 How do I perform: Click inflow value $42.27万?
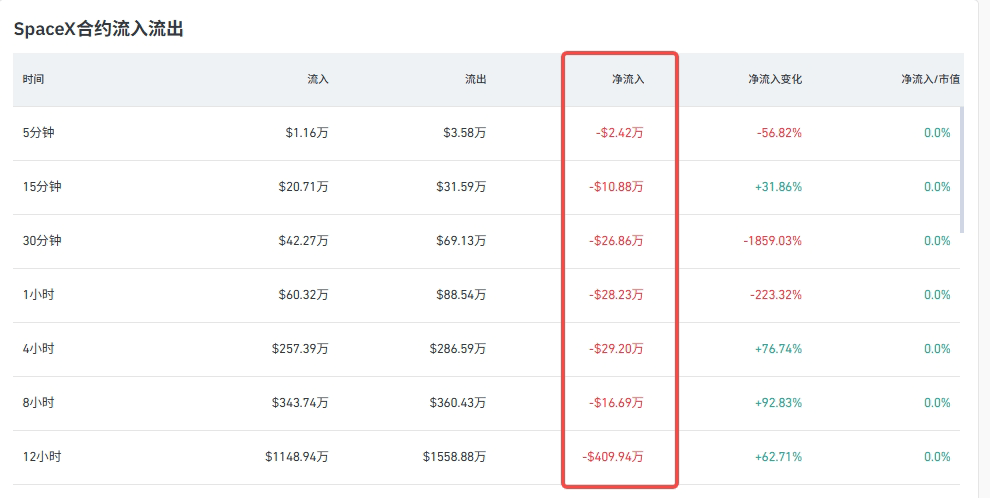coord(303,240)
